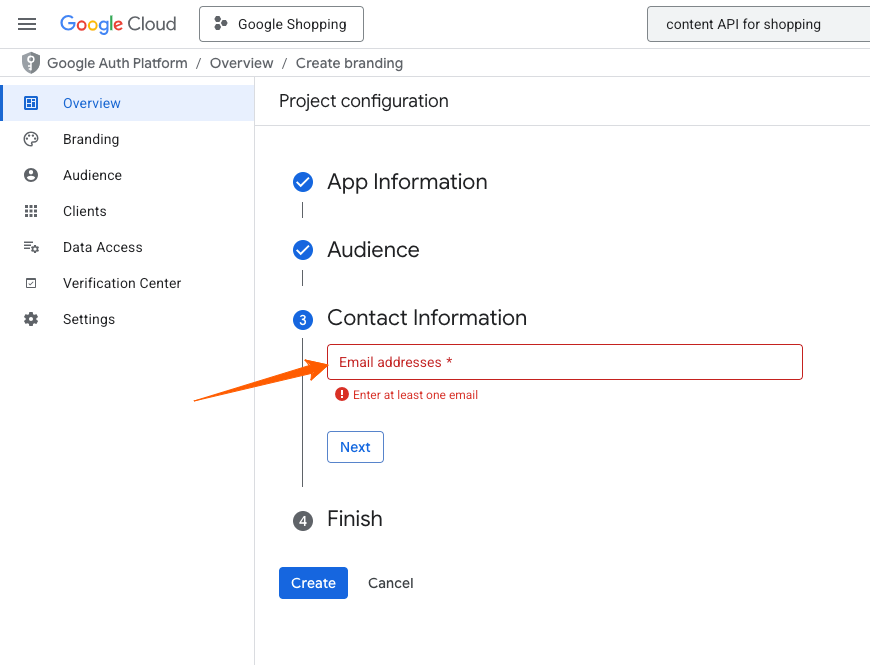Viewport: 870px width, 665px height.
Task: Click the Clients grid icon
Action: click(x=31, y=211)
